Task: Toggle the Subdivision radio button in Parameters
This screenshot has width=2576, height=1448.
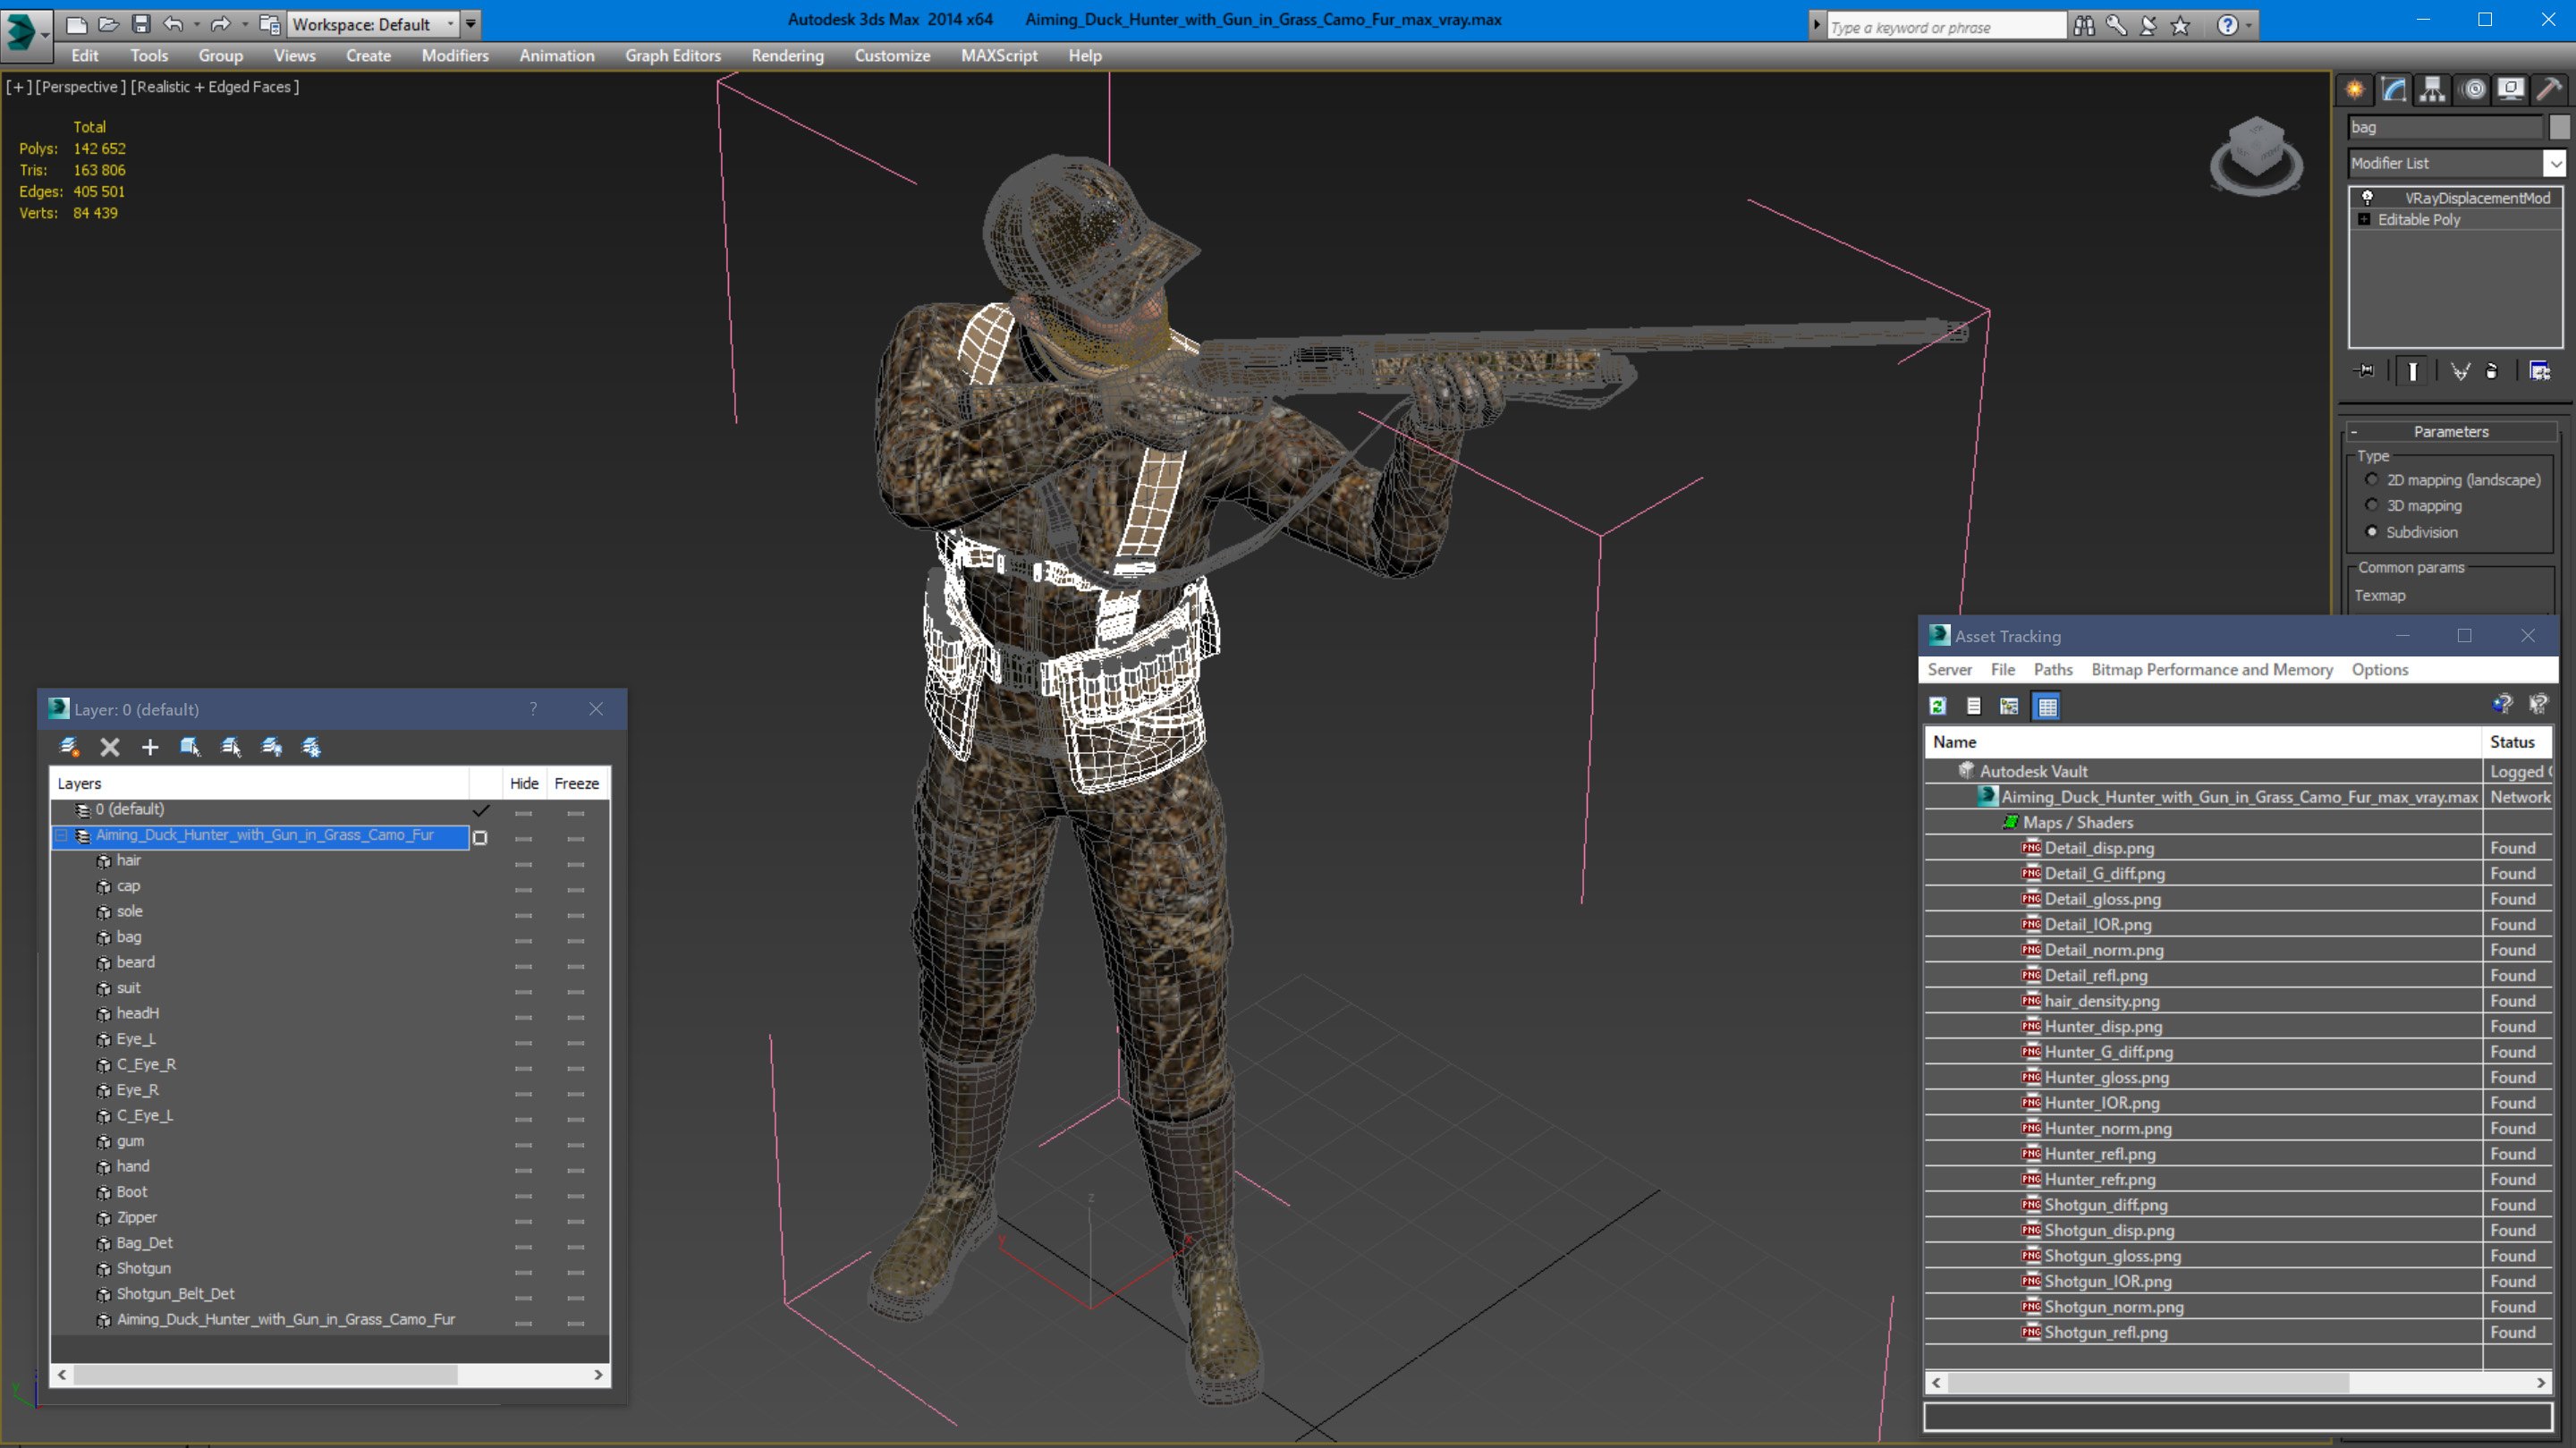Action: pyautogui.click(x=2373, y=533)
